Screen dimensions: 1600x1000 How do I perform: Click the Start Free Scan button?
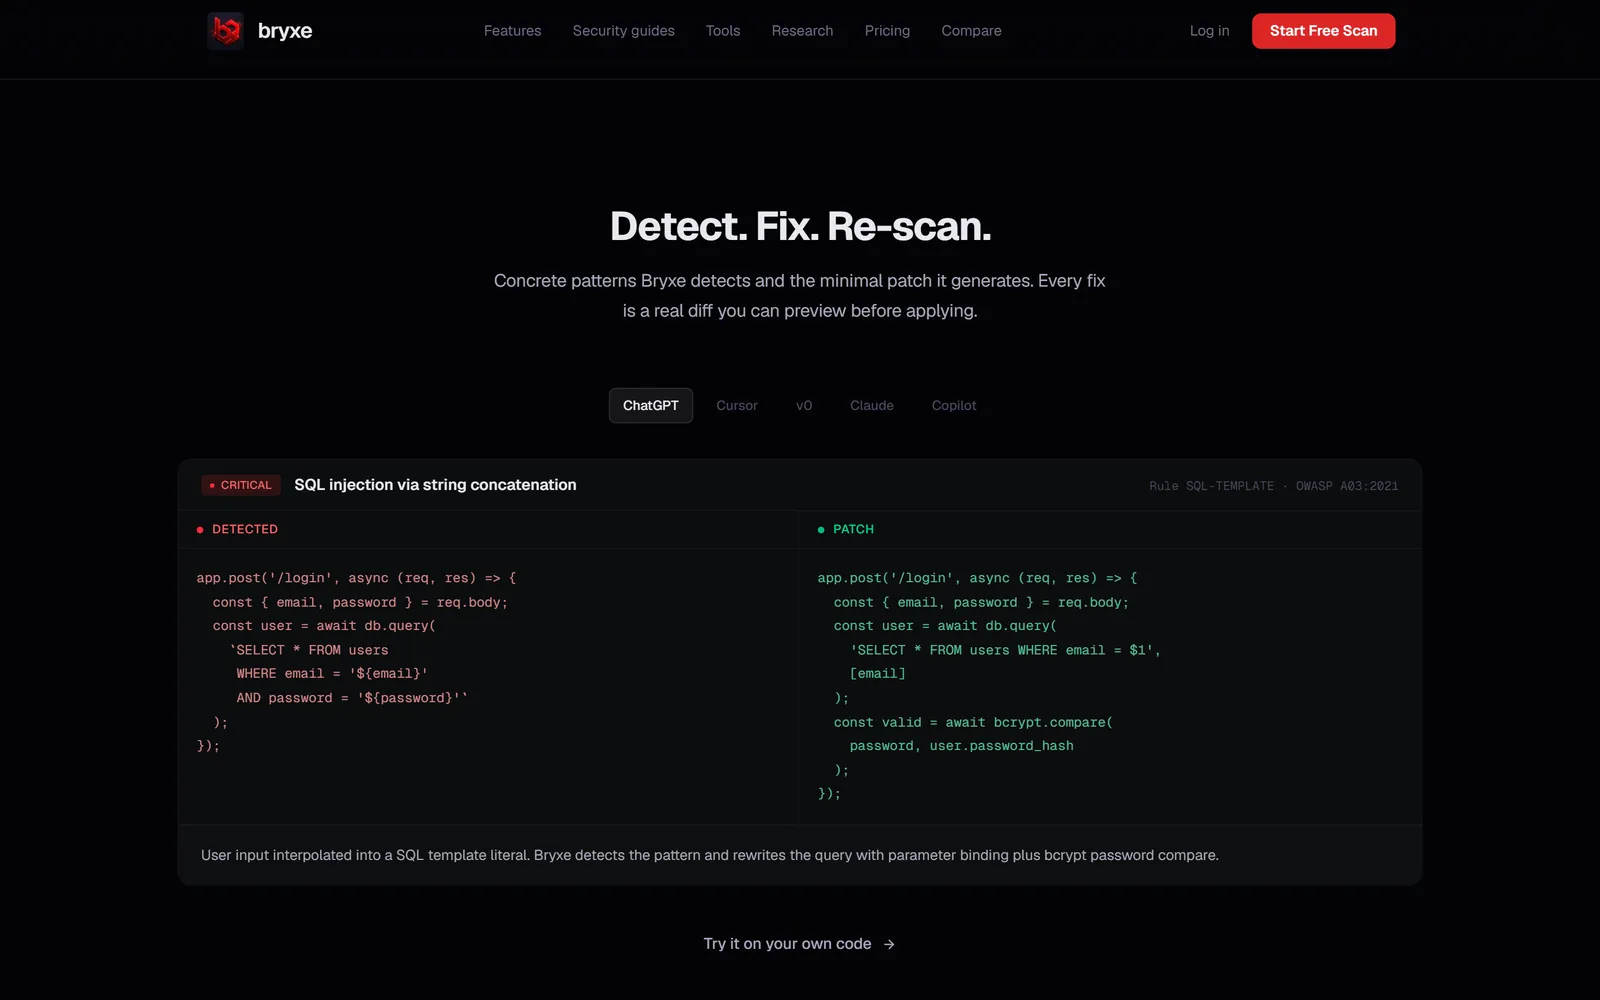tap(1323, 31)
